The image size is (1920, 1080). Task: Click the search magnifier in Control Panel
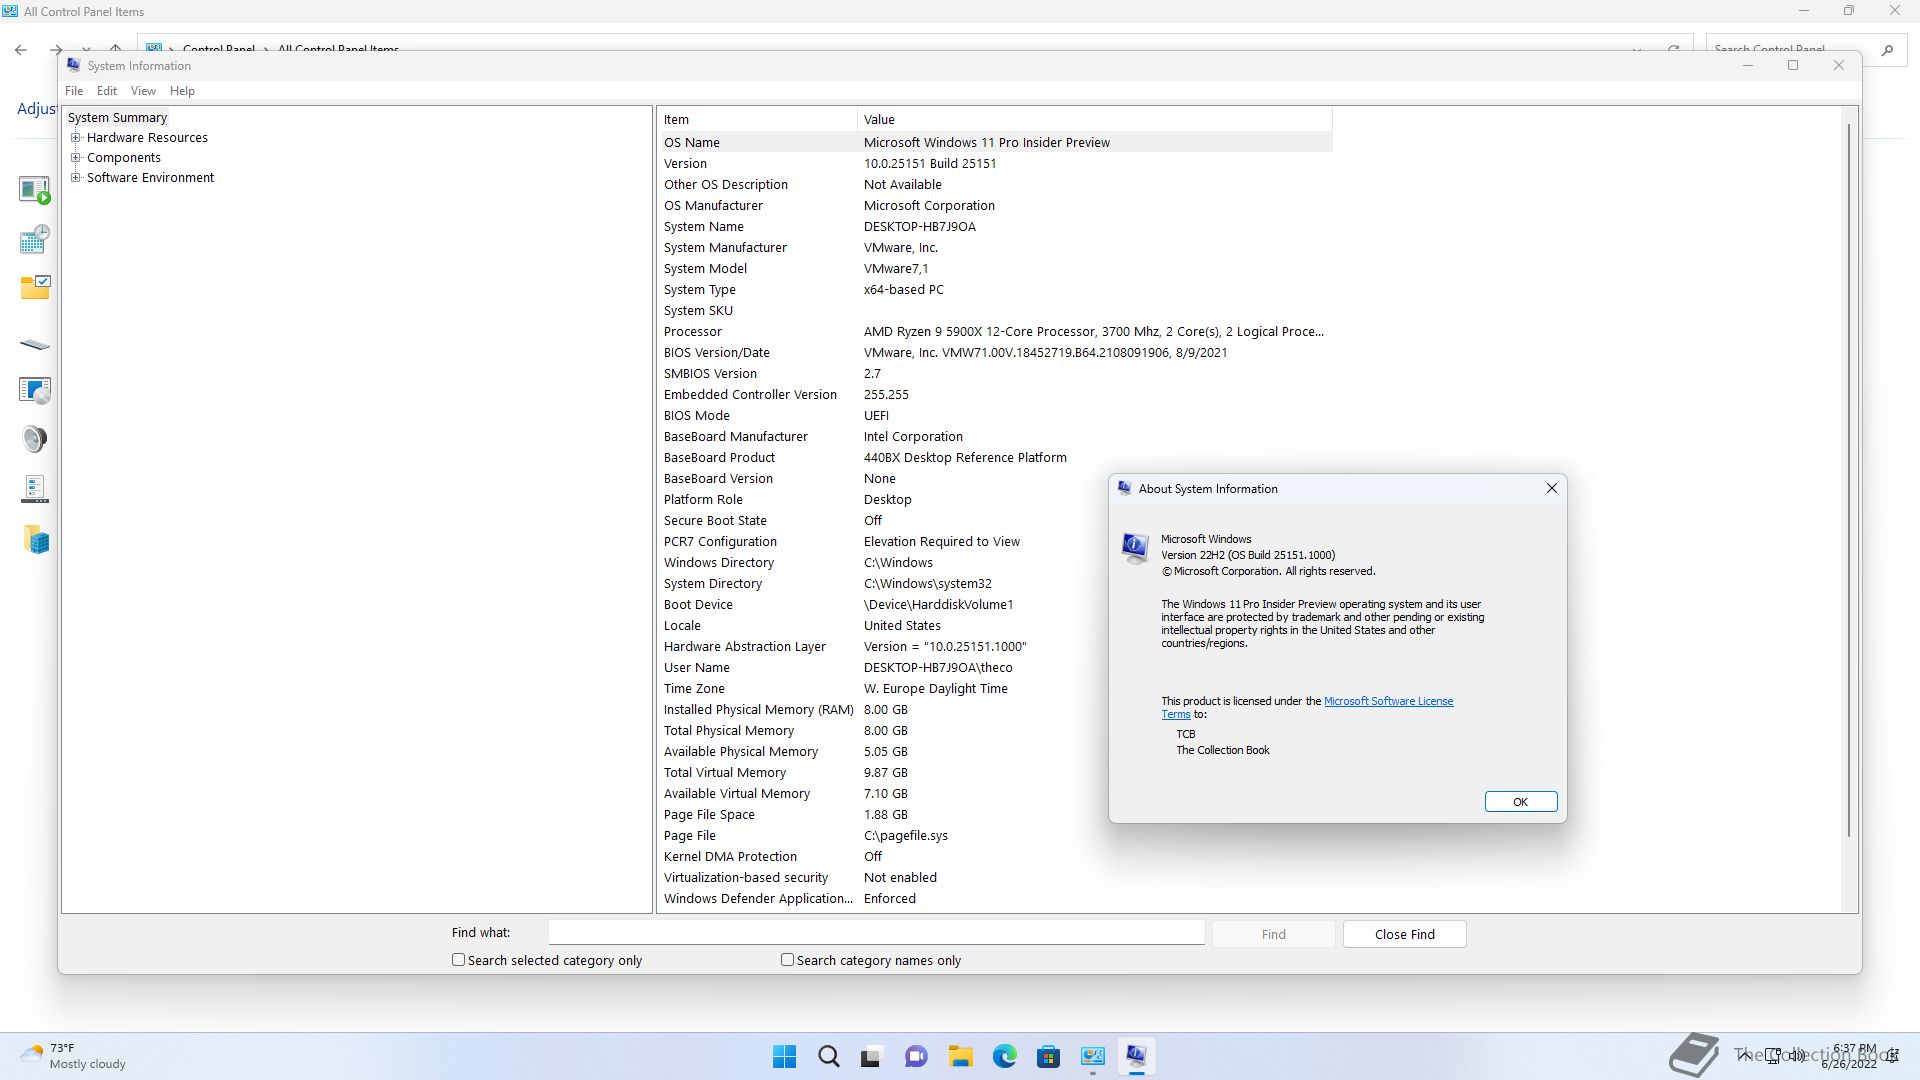tap(1887, 49)
